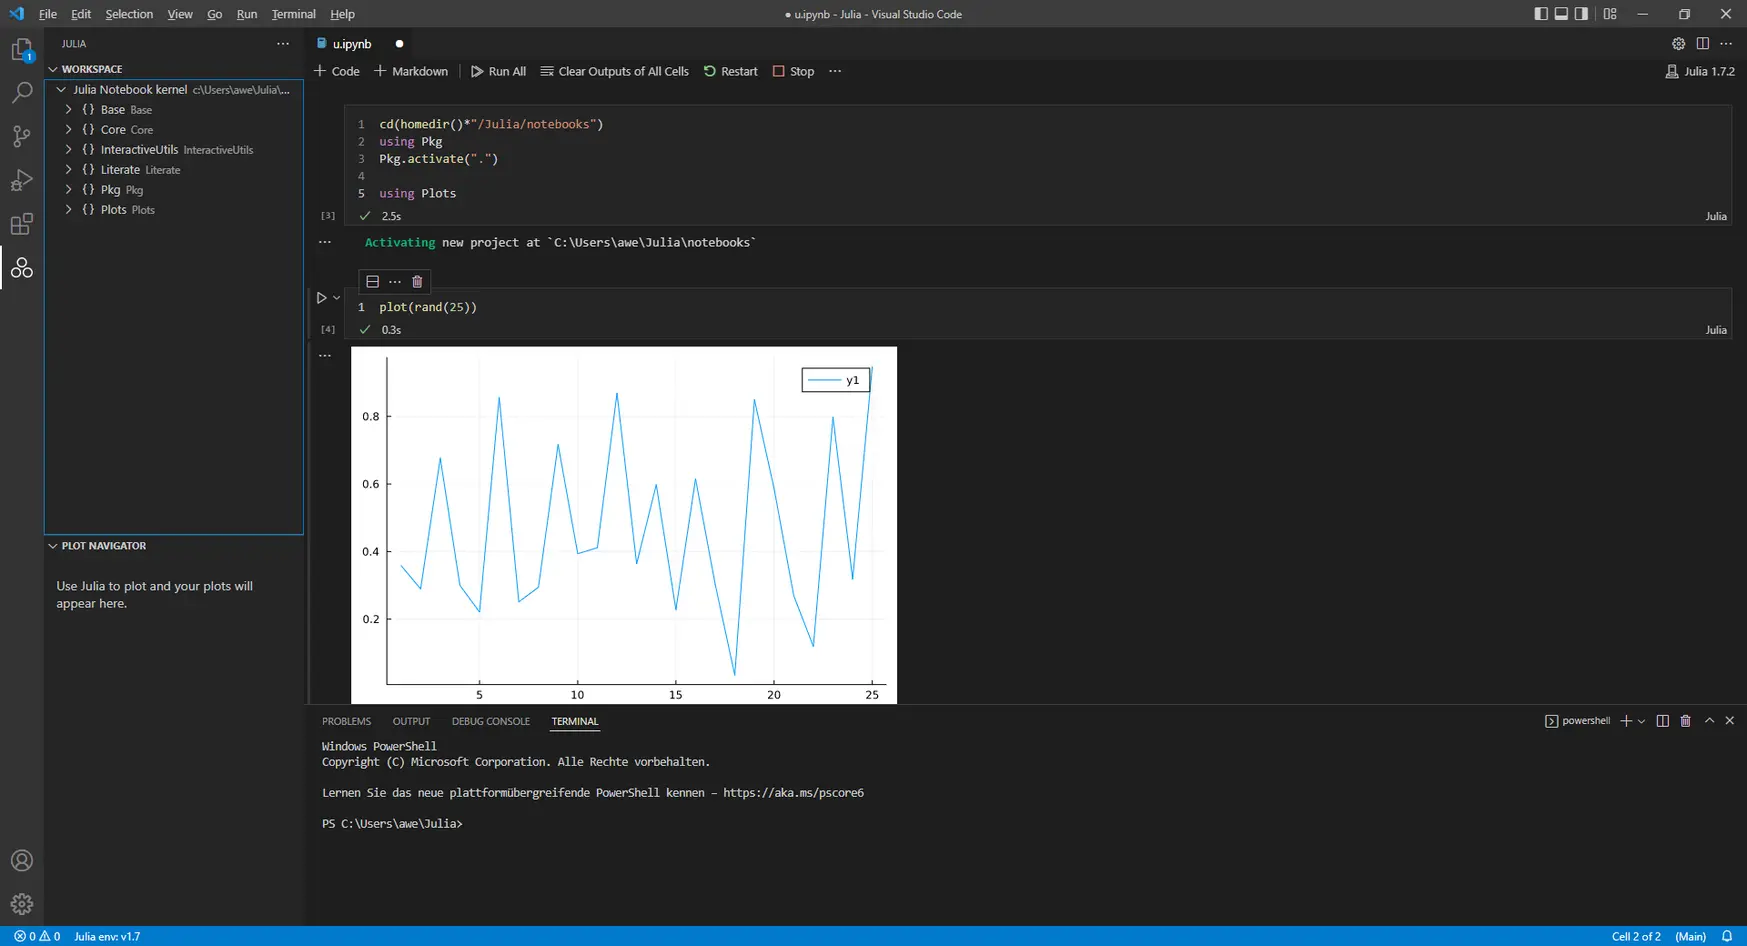Split the selected notebook cell

[x=372, y=282]
